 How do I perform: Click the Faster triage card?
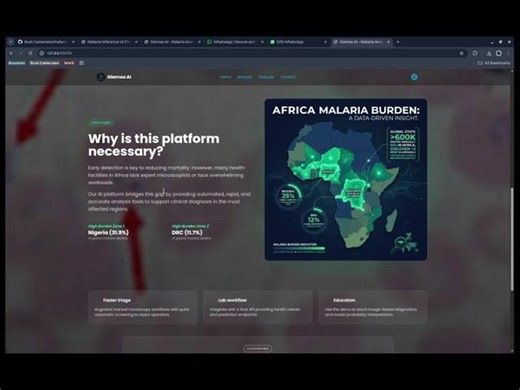click(143, 307)
